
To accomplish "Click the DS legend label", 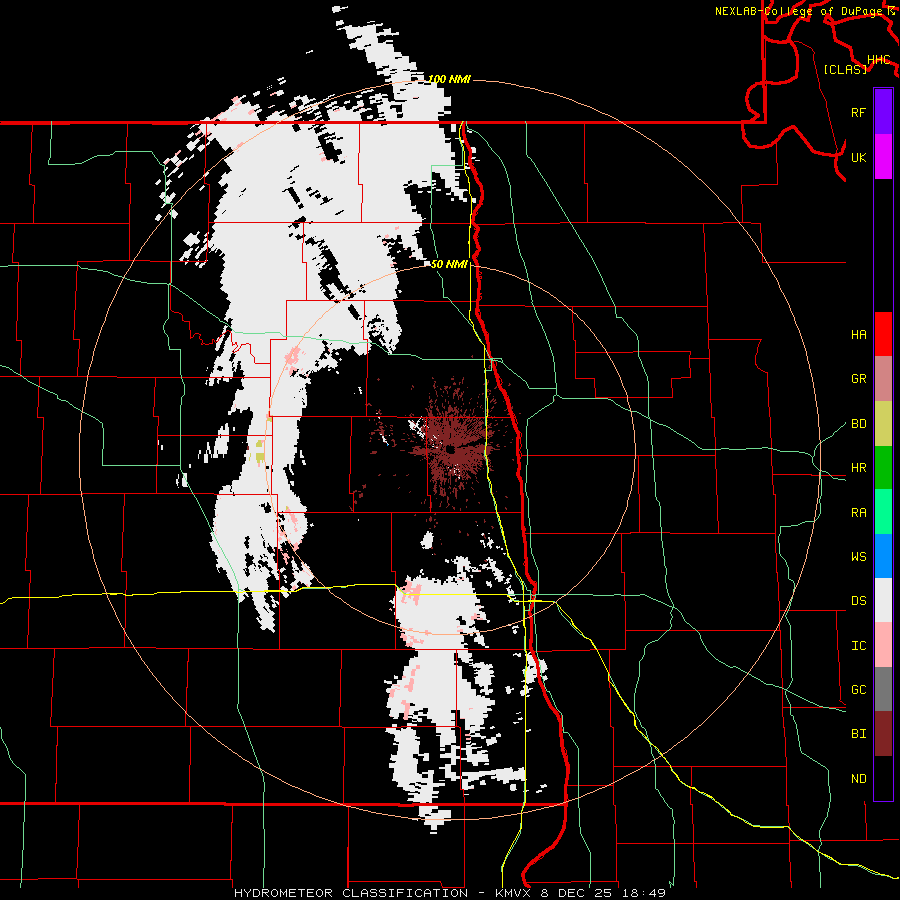I will coord(859,601).
